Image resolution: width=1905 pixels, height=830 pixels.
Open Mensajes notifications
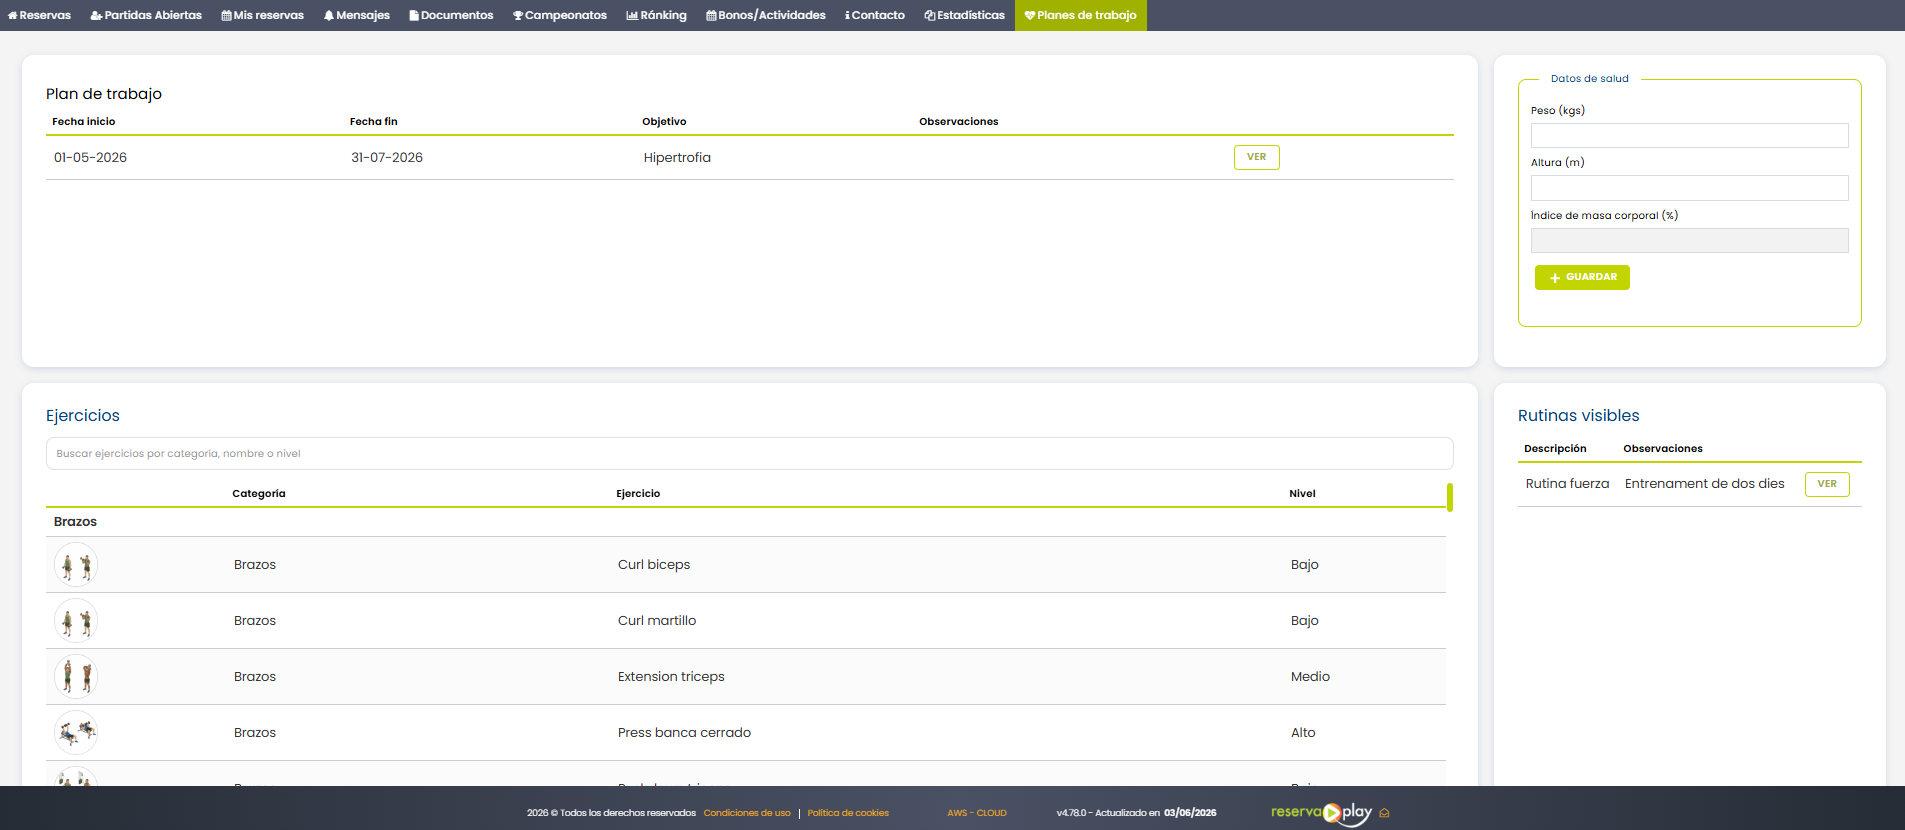[x=356, y=15]
